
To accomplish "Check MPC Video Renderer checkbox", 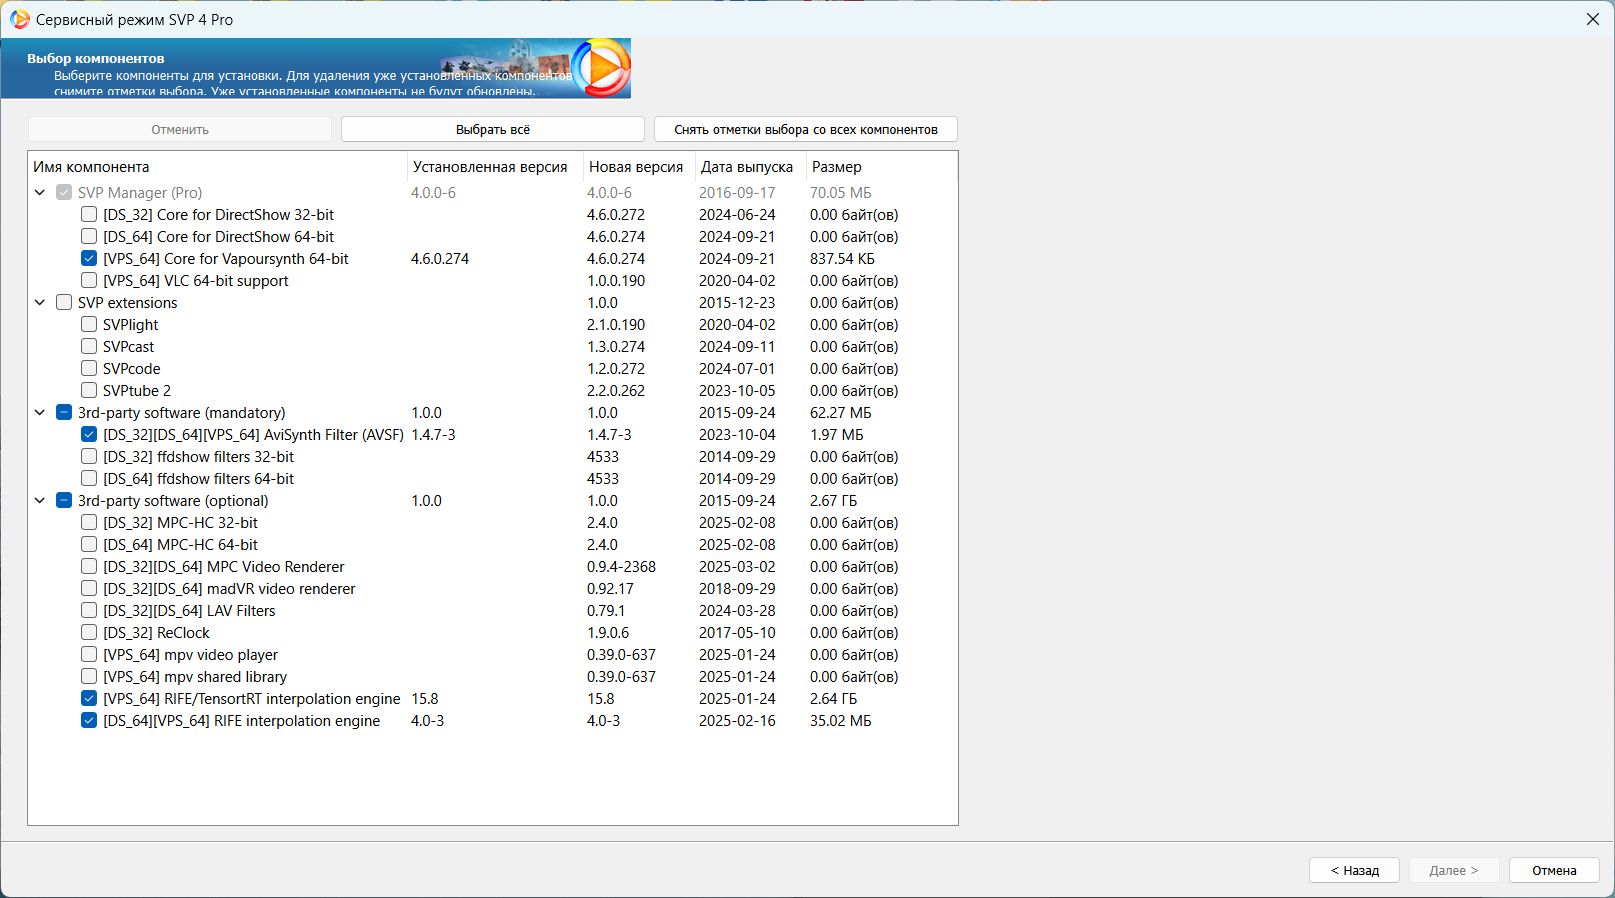I will [x=89, y=566].
